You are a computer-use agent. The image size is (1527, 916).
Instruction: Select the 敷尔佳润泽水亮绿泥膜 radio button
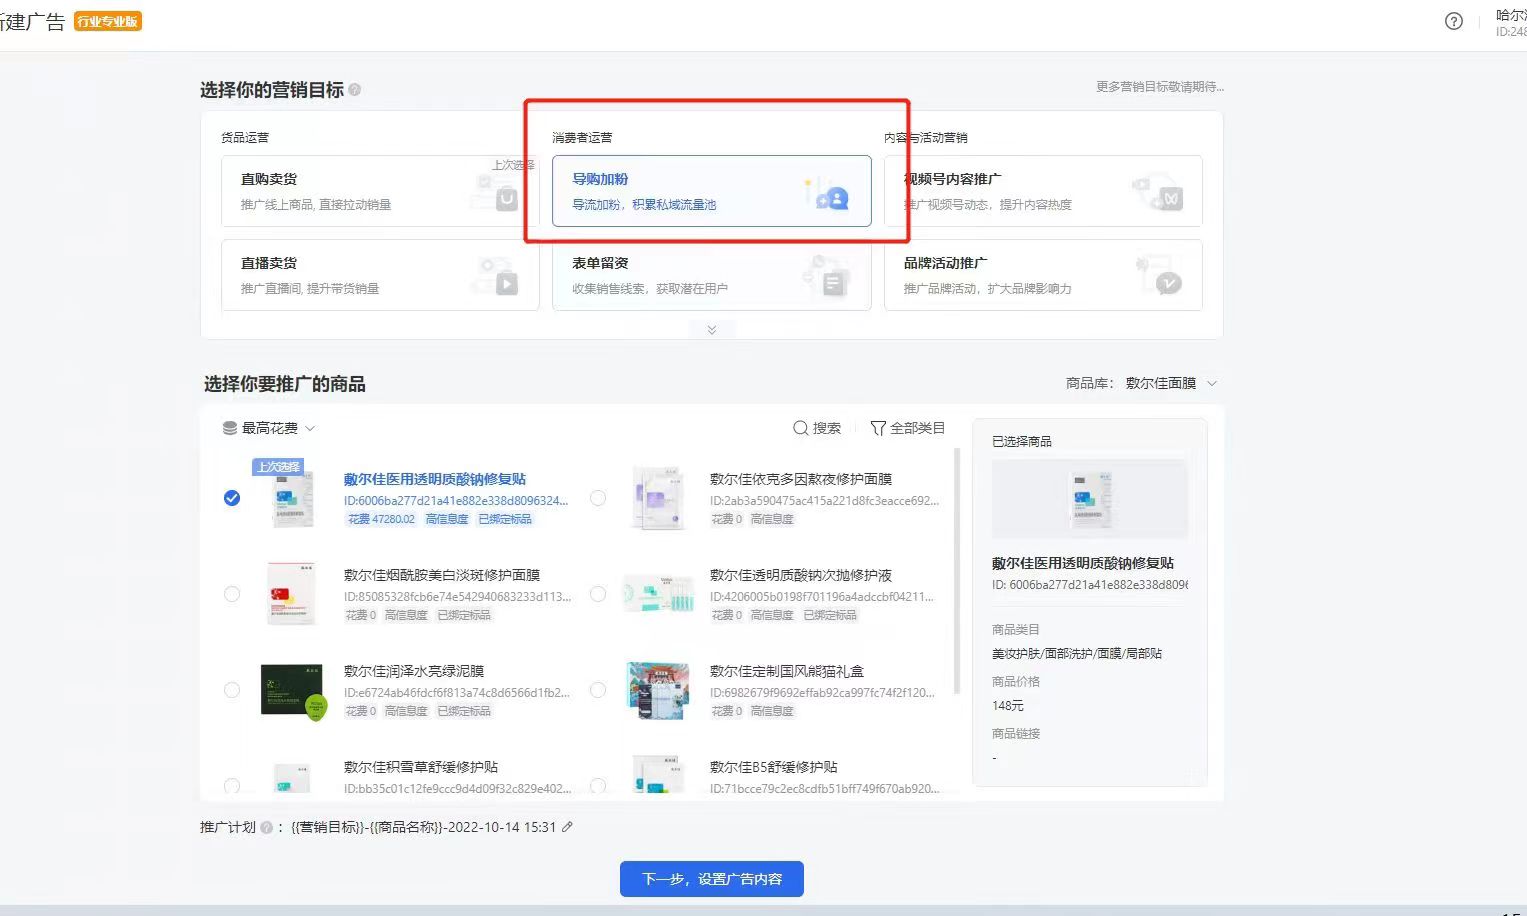coord(232,690)
